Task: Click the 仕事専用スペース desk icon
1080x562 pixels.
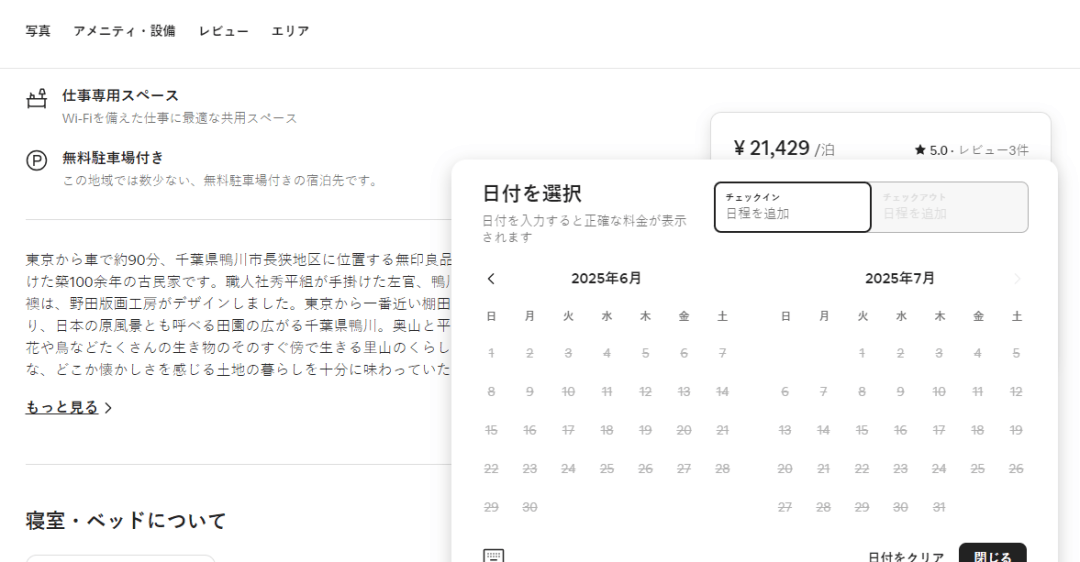Action: click(37, 99)
